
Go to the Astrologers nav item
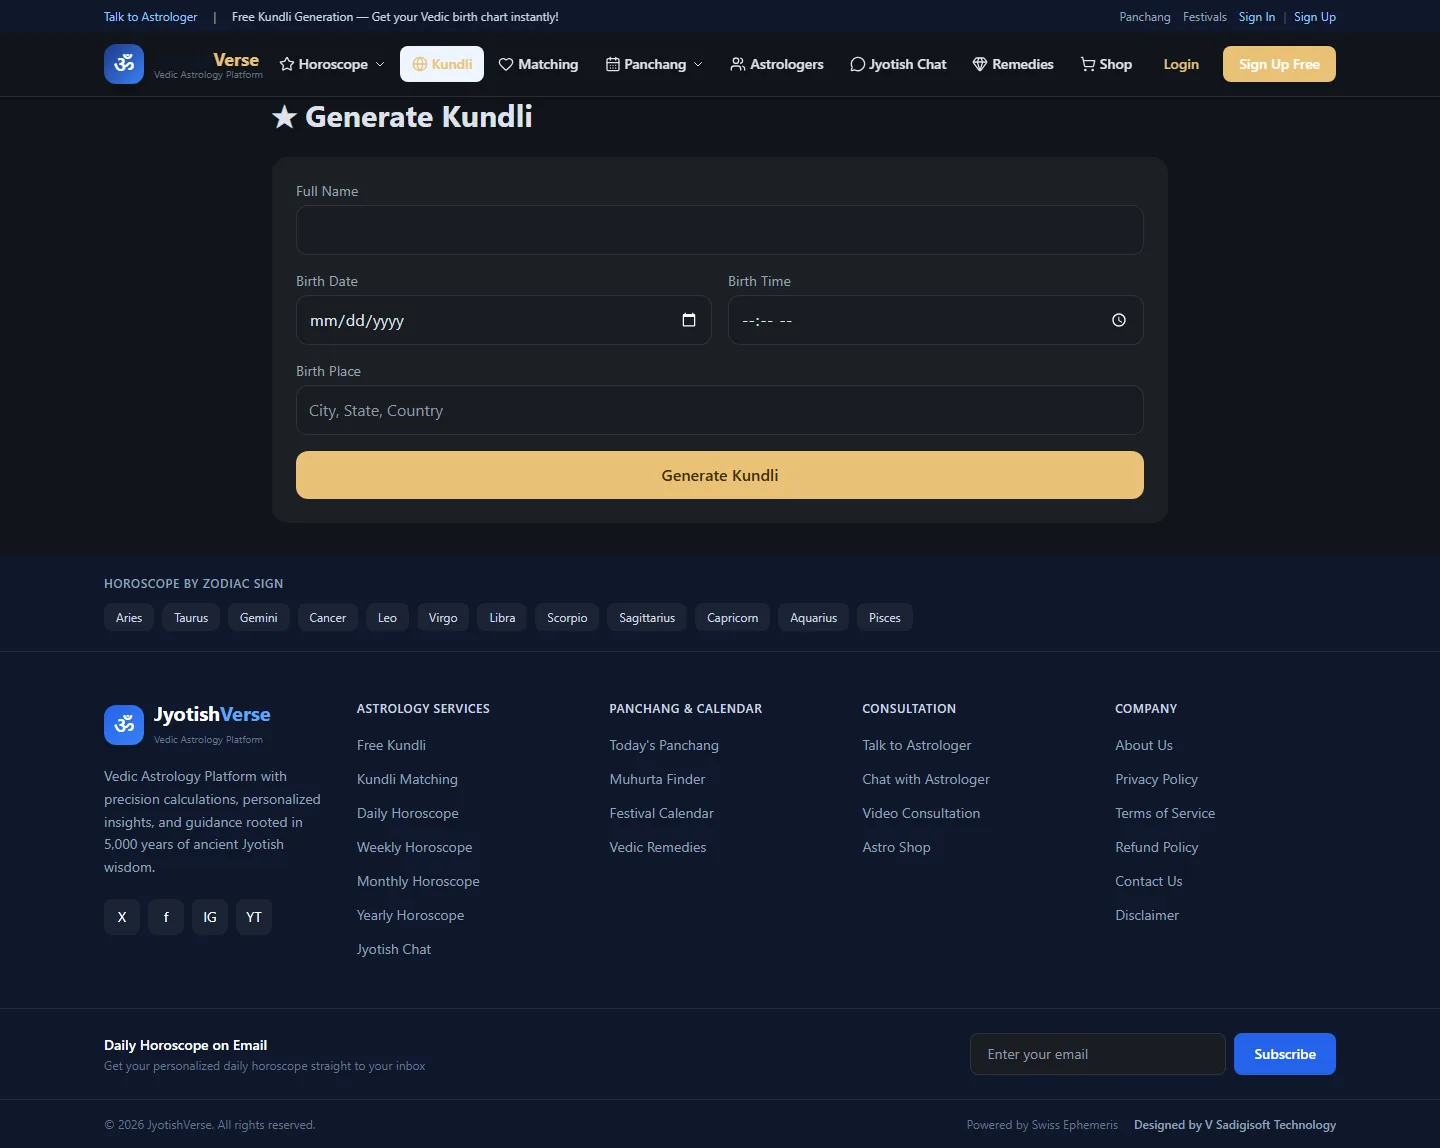[x=777, y=64]
